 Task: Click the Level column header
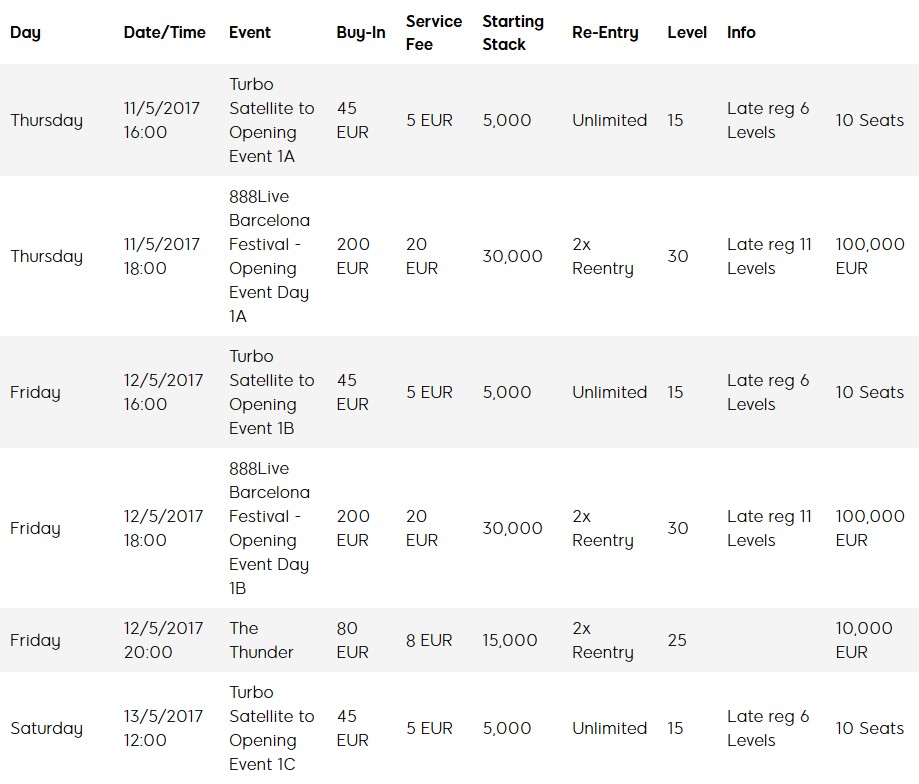tap(687, 32)
